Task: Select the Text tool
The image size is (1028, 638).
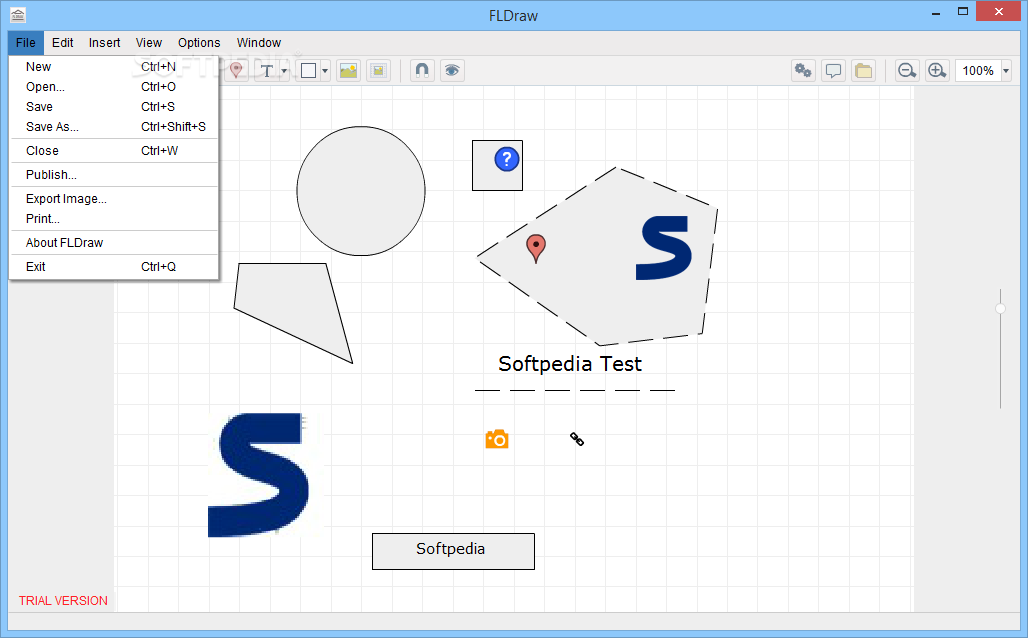Action: click(x=267, y=70)
